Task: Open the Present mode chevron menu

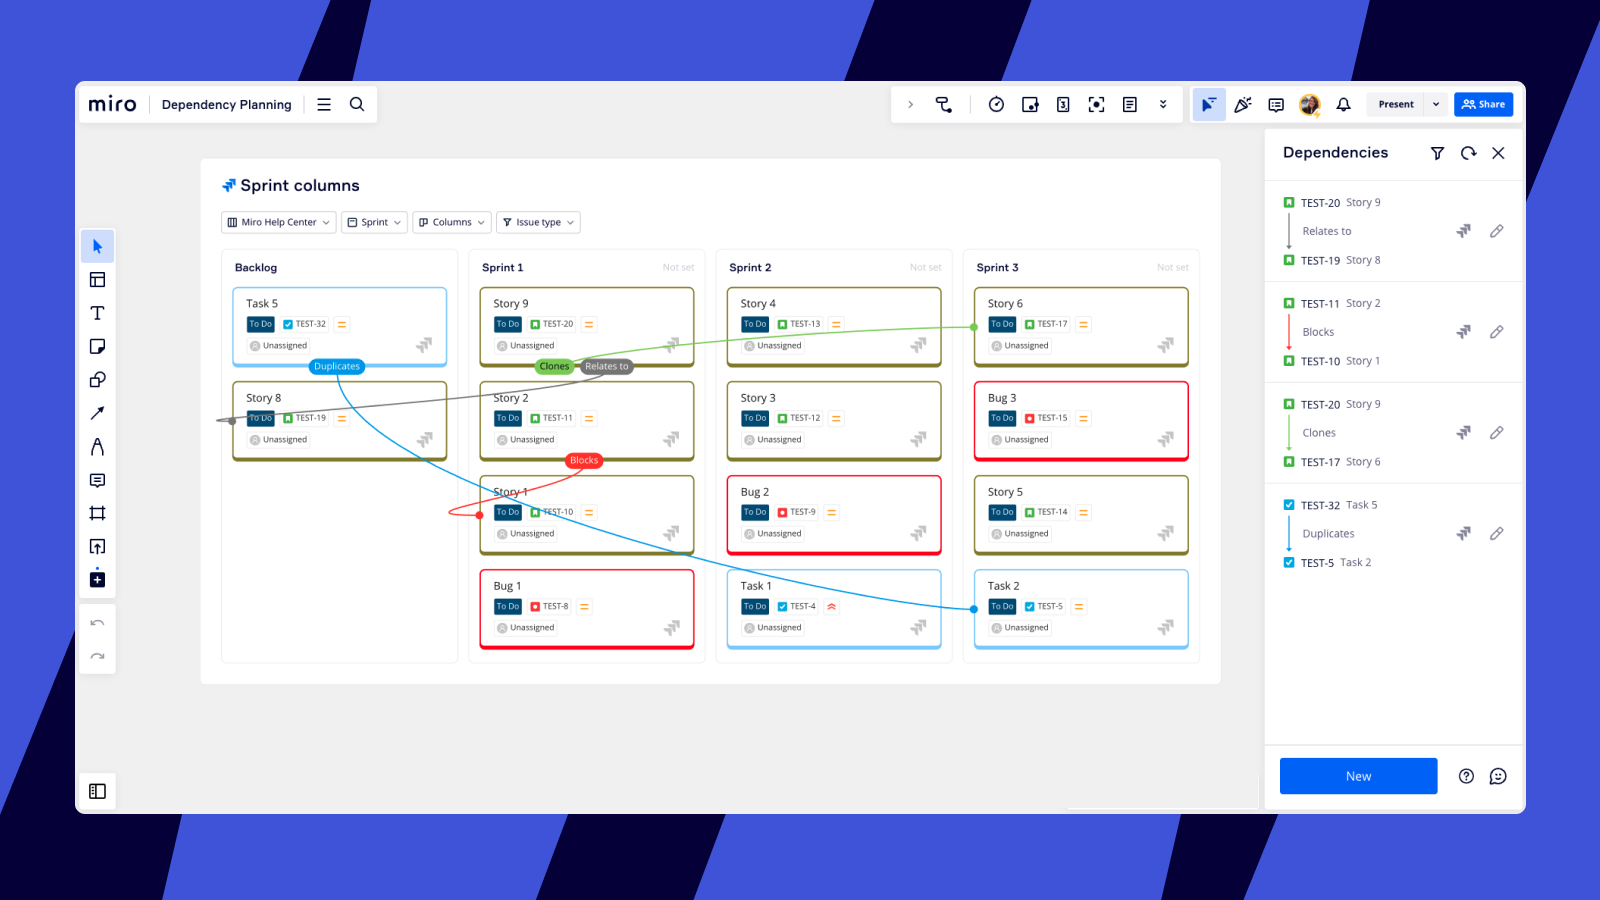Action: [x=1436, y=104]
